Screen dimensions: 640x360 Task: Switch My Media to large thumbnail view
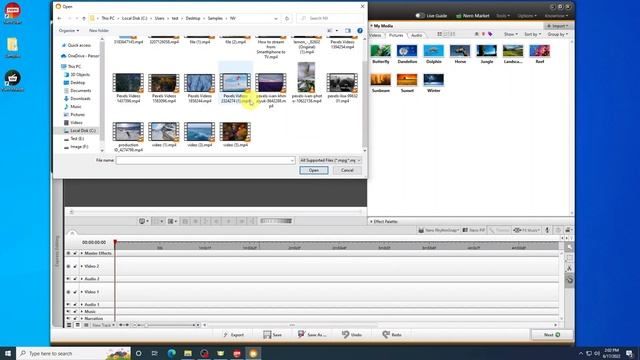click(x=439, y=34)
